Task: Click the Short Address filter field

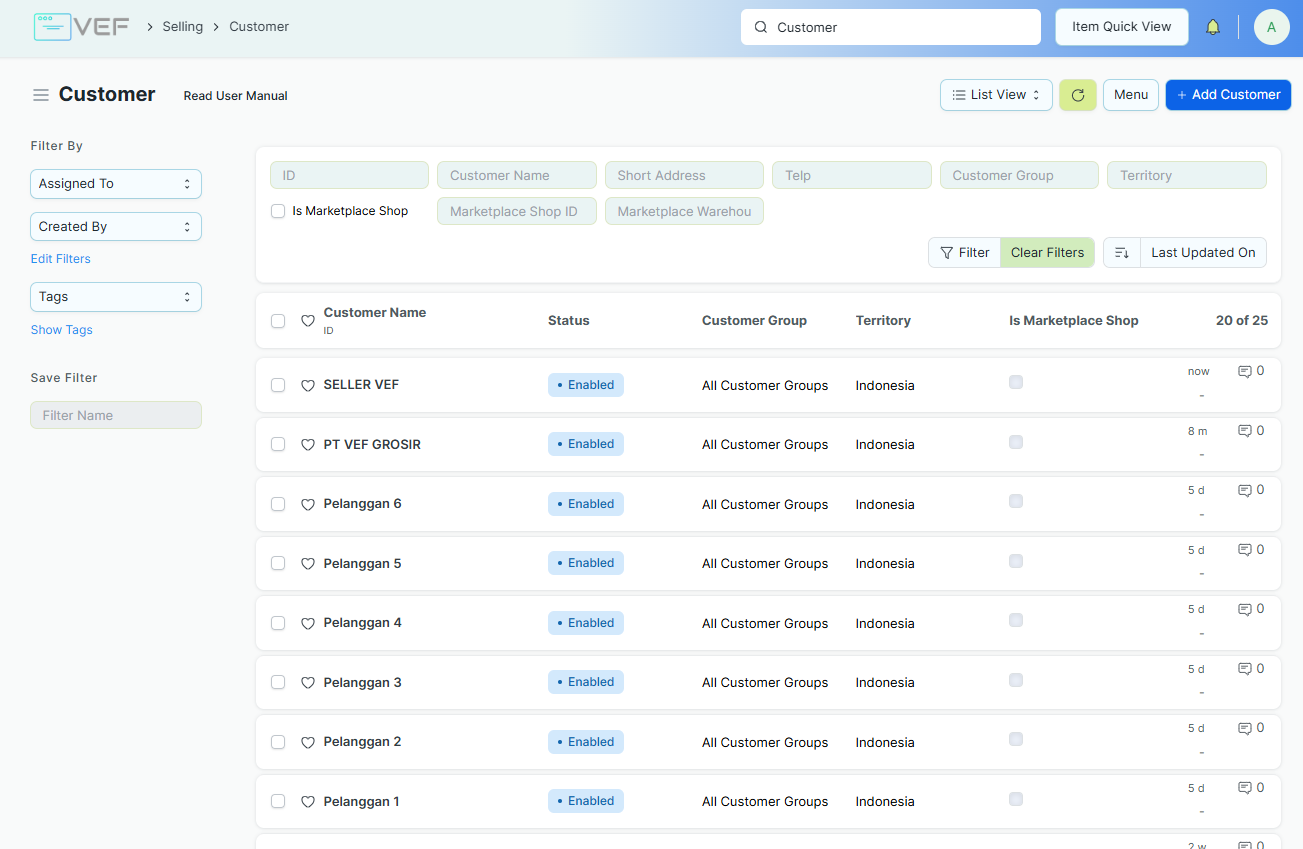Action: (684, 175)
